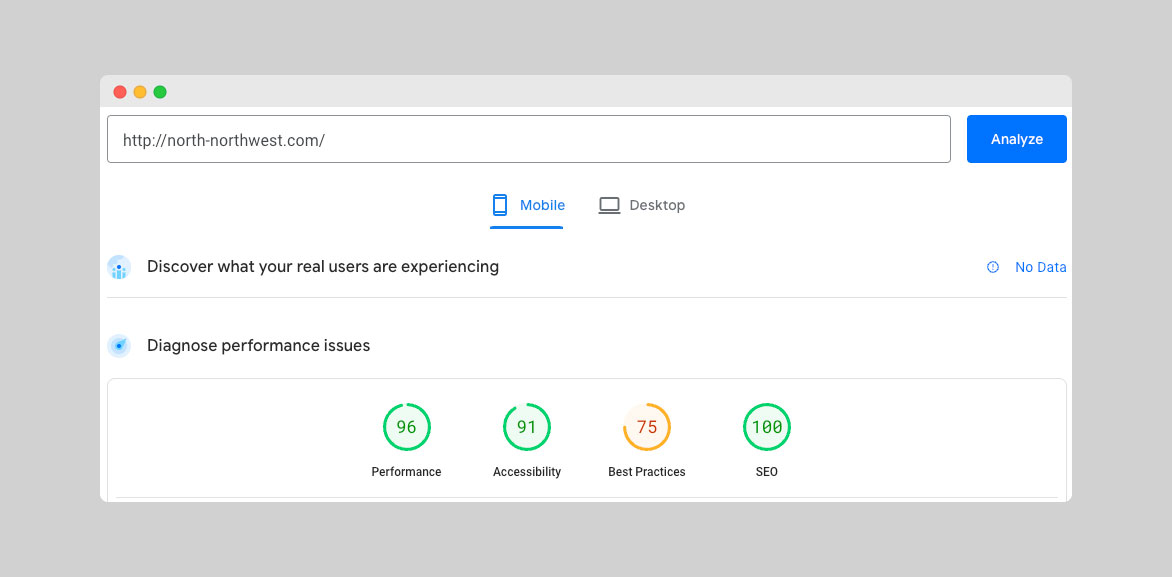
Task: Click the Diagnose performance issues heading
Action: click(x=258, y=346)
